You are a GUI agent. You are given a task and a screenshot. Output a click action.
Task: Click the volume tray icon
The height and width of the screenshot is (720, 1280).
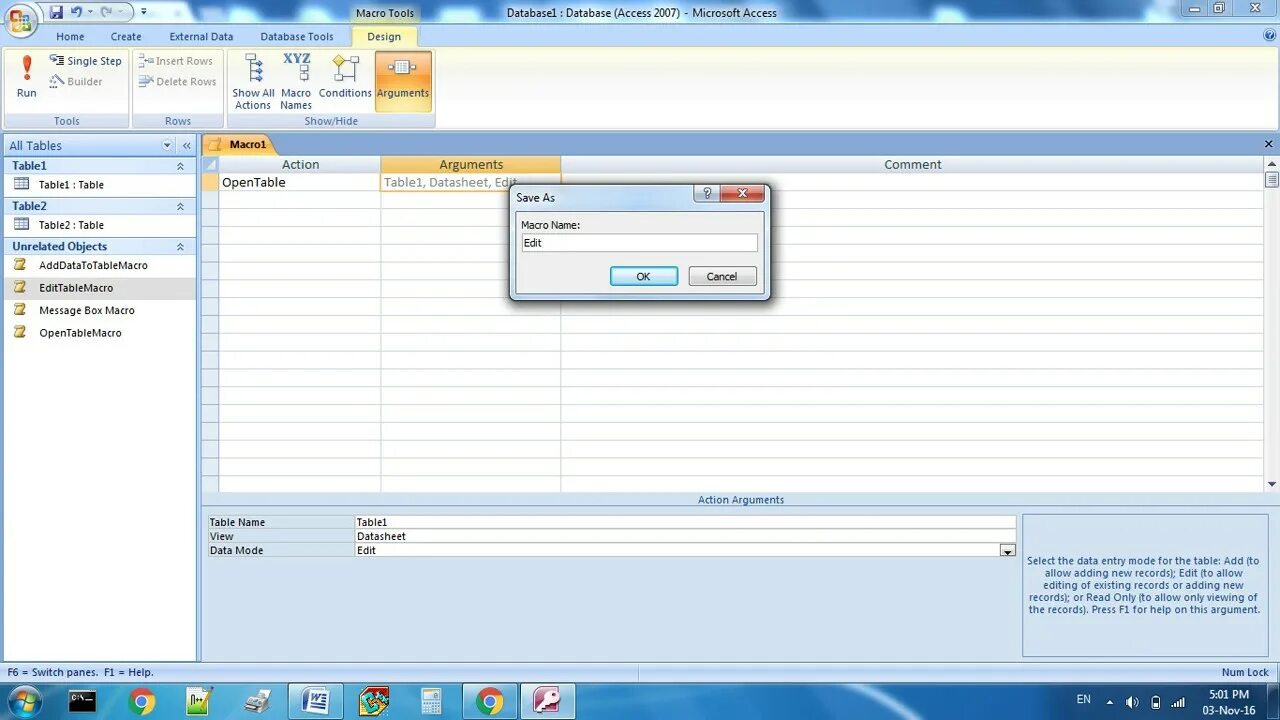coord(1132,702)
